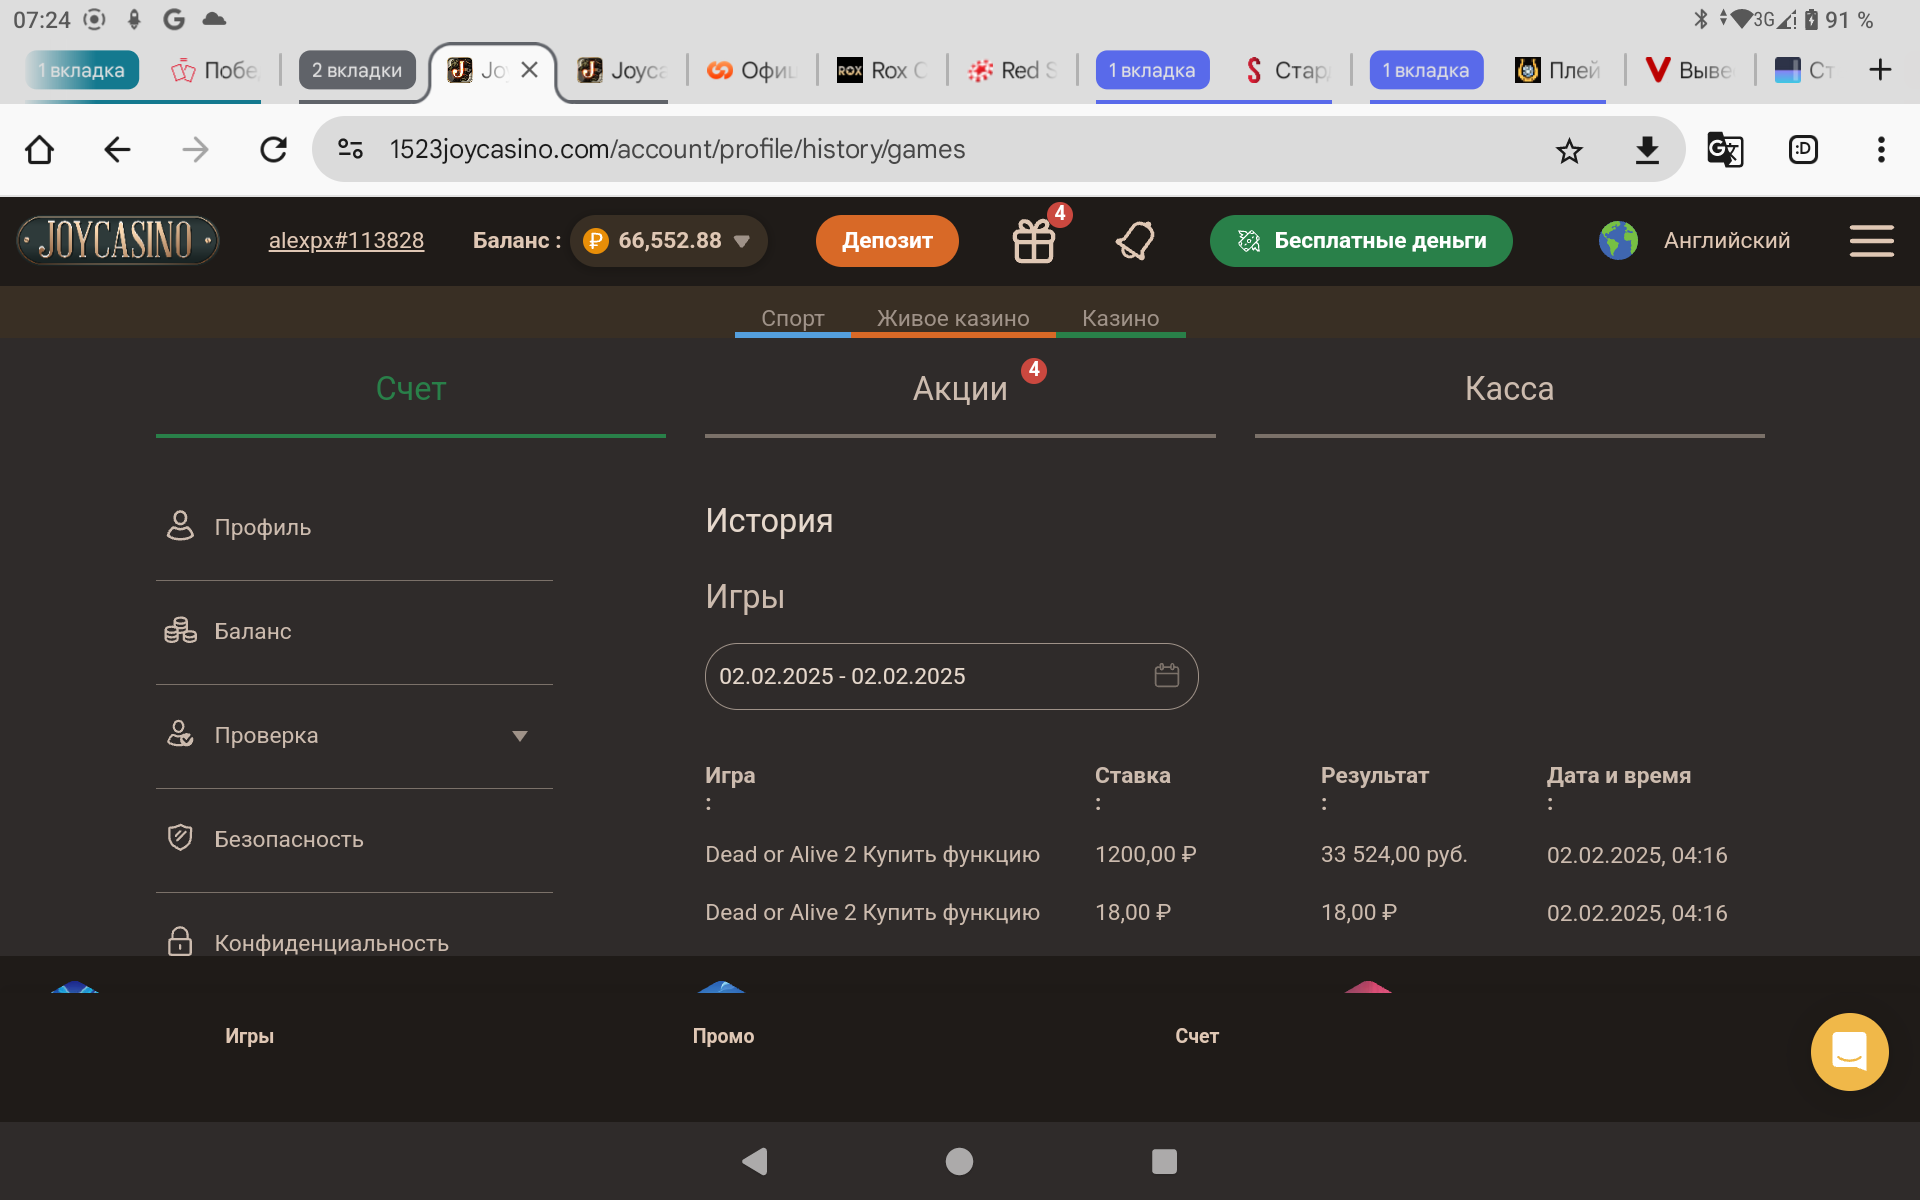Open the live chat support bubble
Viewport: 1920px width, 1200px height.
coord(1849,1052)
